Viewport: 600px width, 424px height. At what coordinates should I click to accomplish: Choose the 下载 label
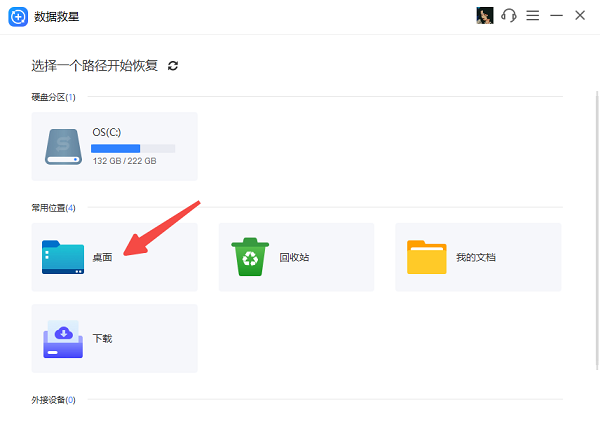[102, 339]
